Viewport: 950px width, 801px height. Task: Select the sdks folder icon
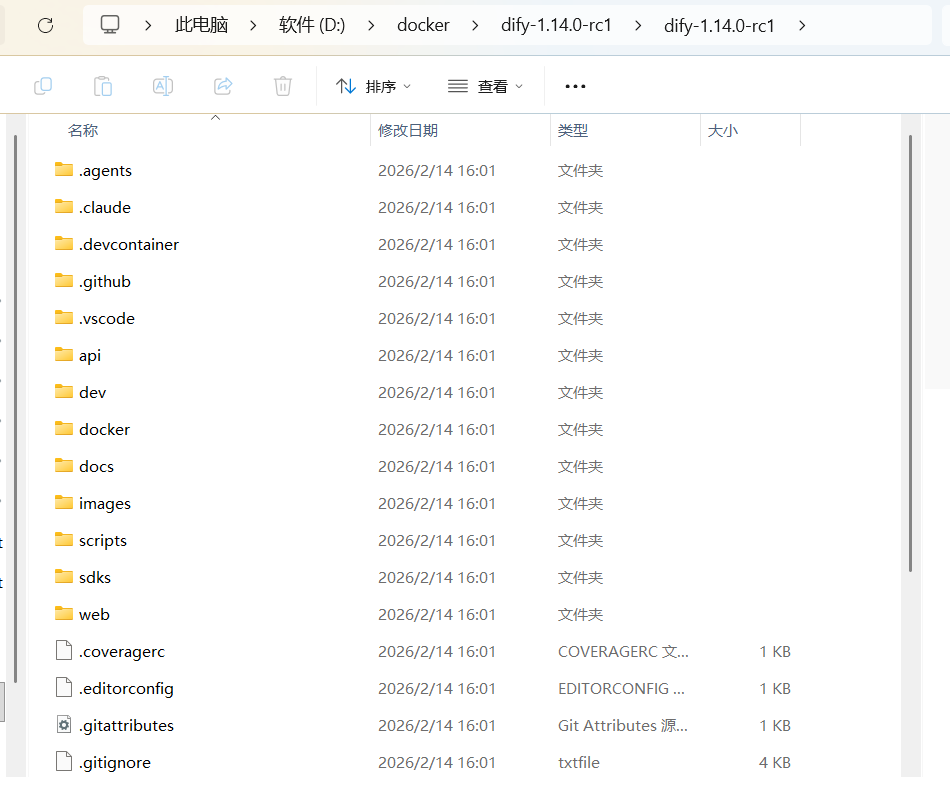point(64,576)
